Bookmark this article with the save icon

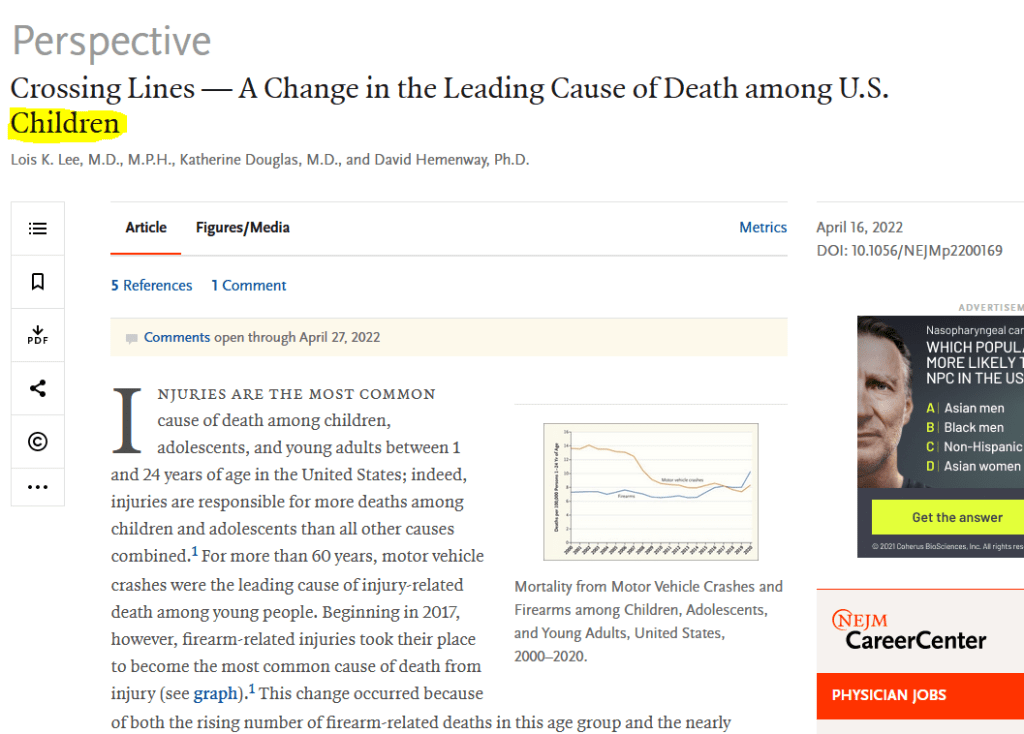click(38, 282)
